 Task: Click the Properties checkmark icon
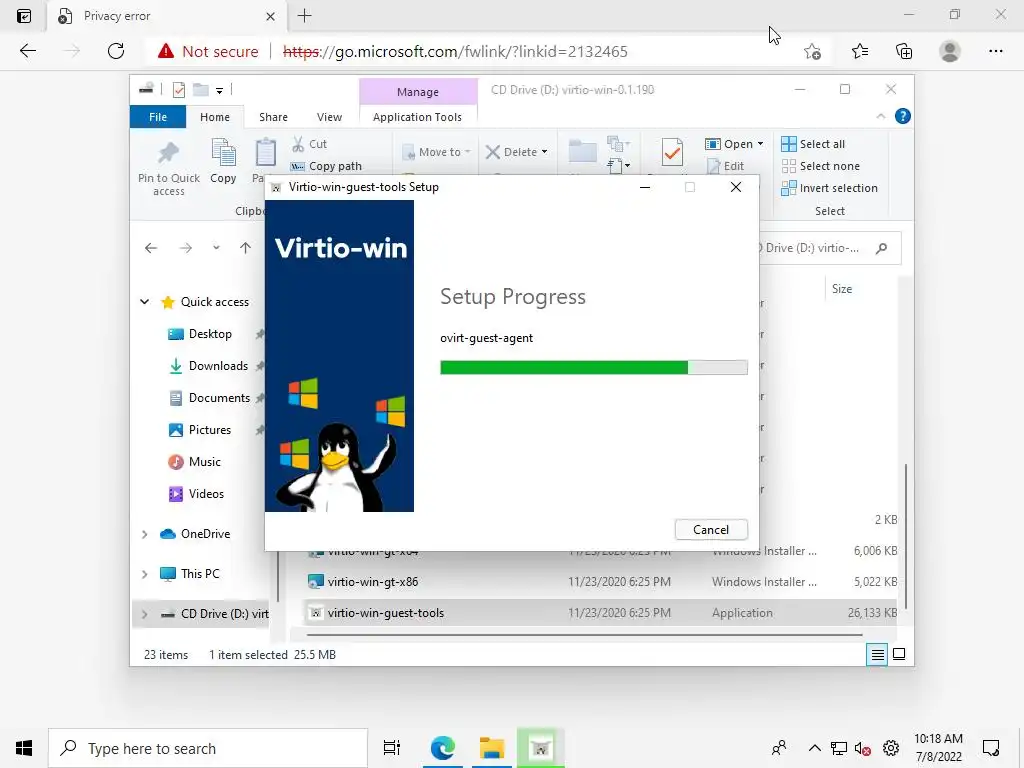672,153
